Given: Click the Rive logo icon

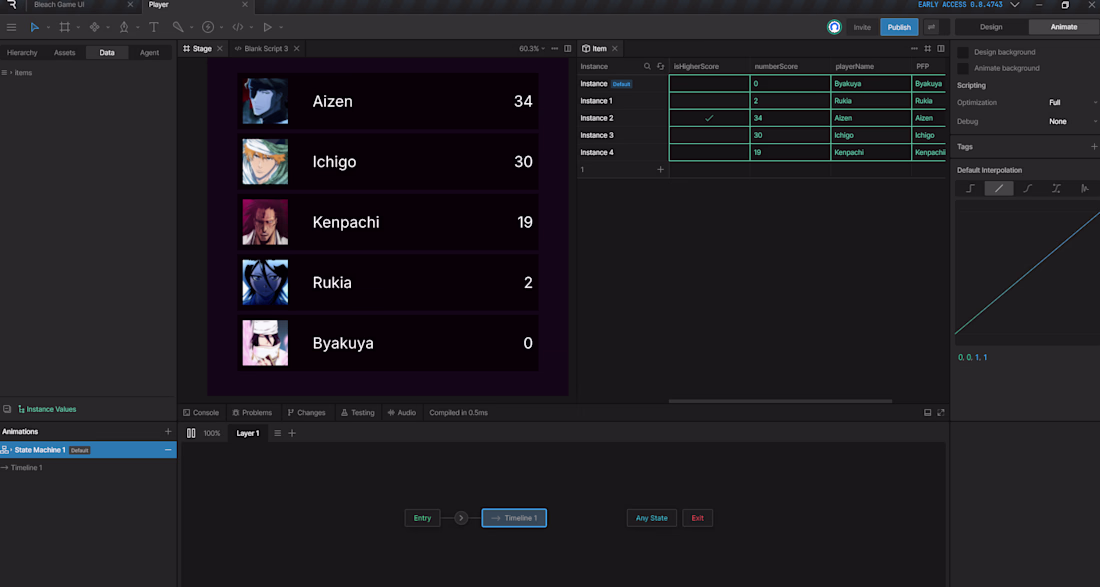Looking at the screenshot, I should [x=11, y=5].
